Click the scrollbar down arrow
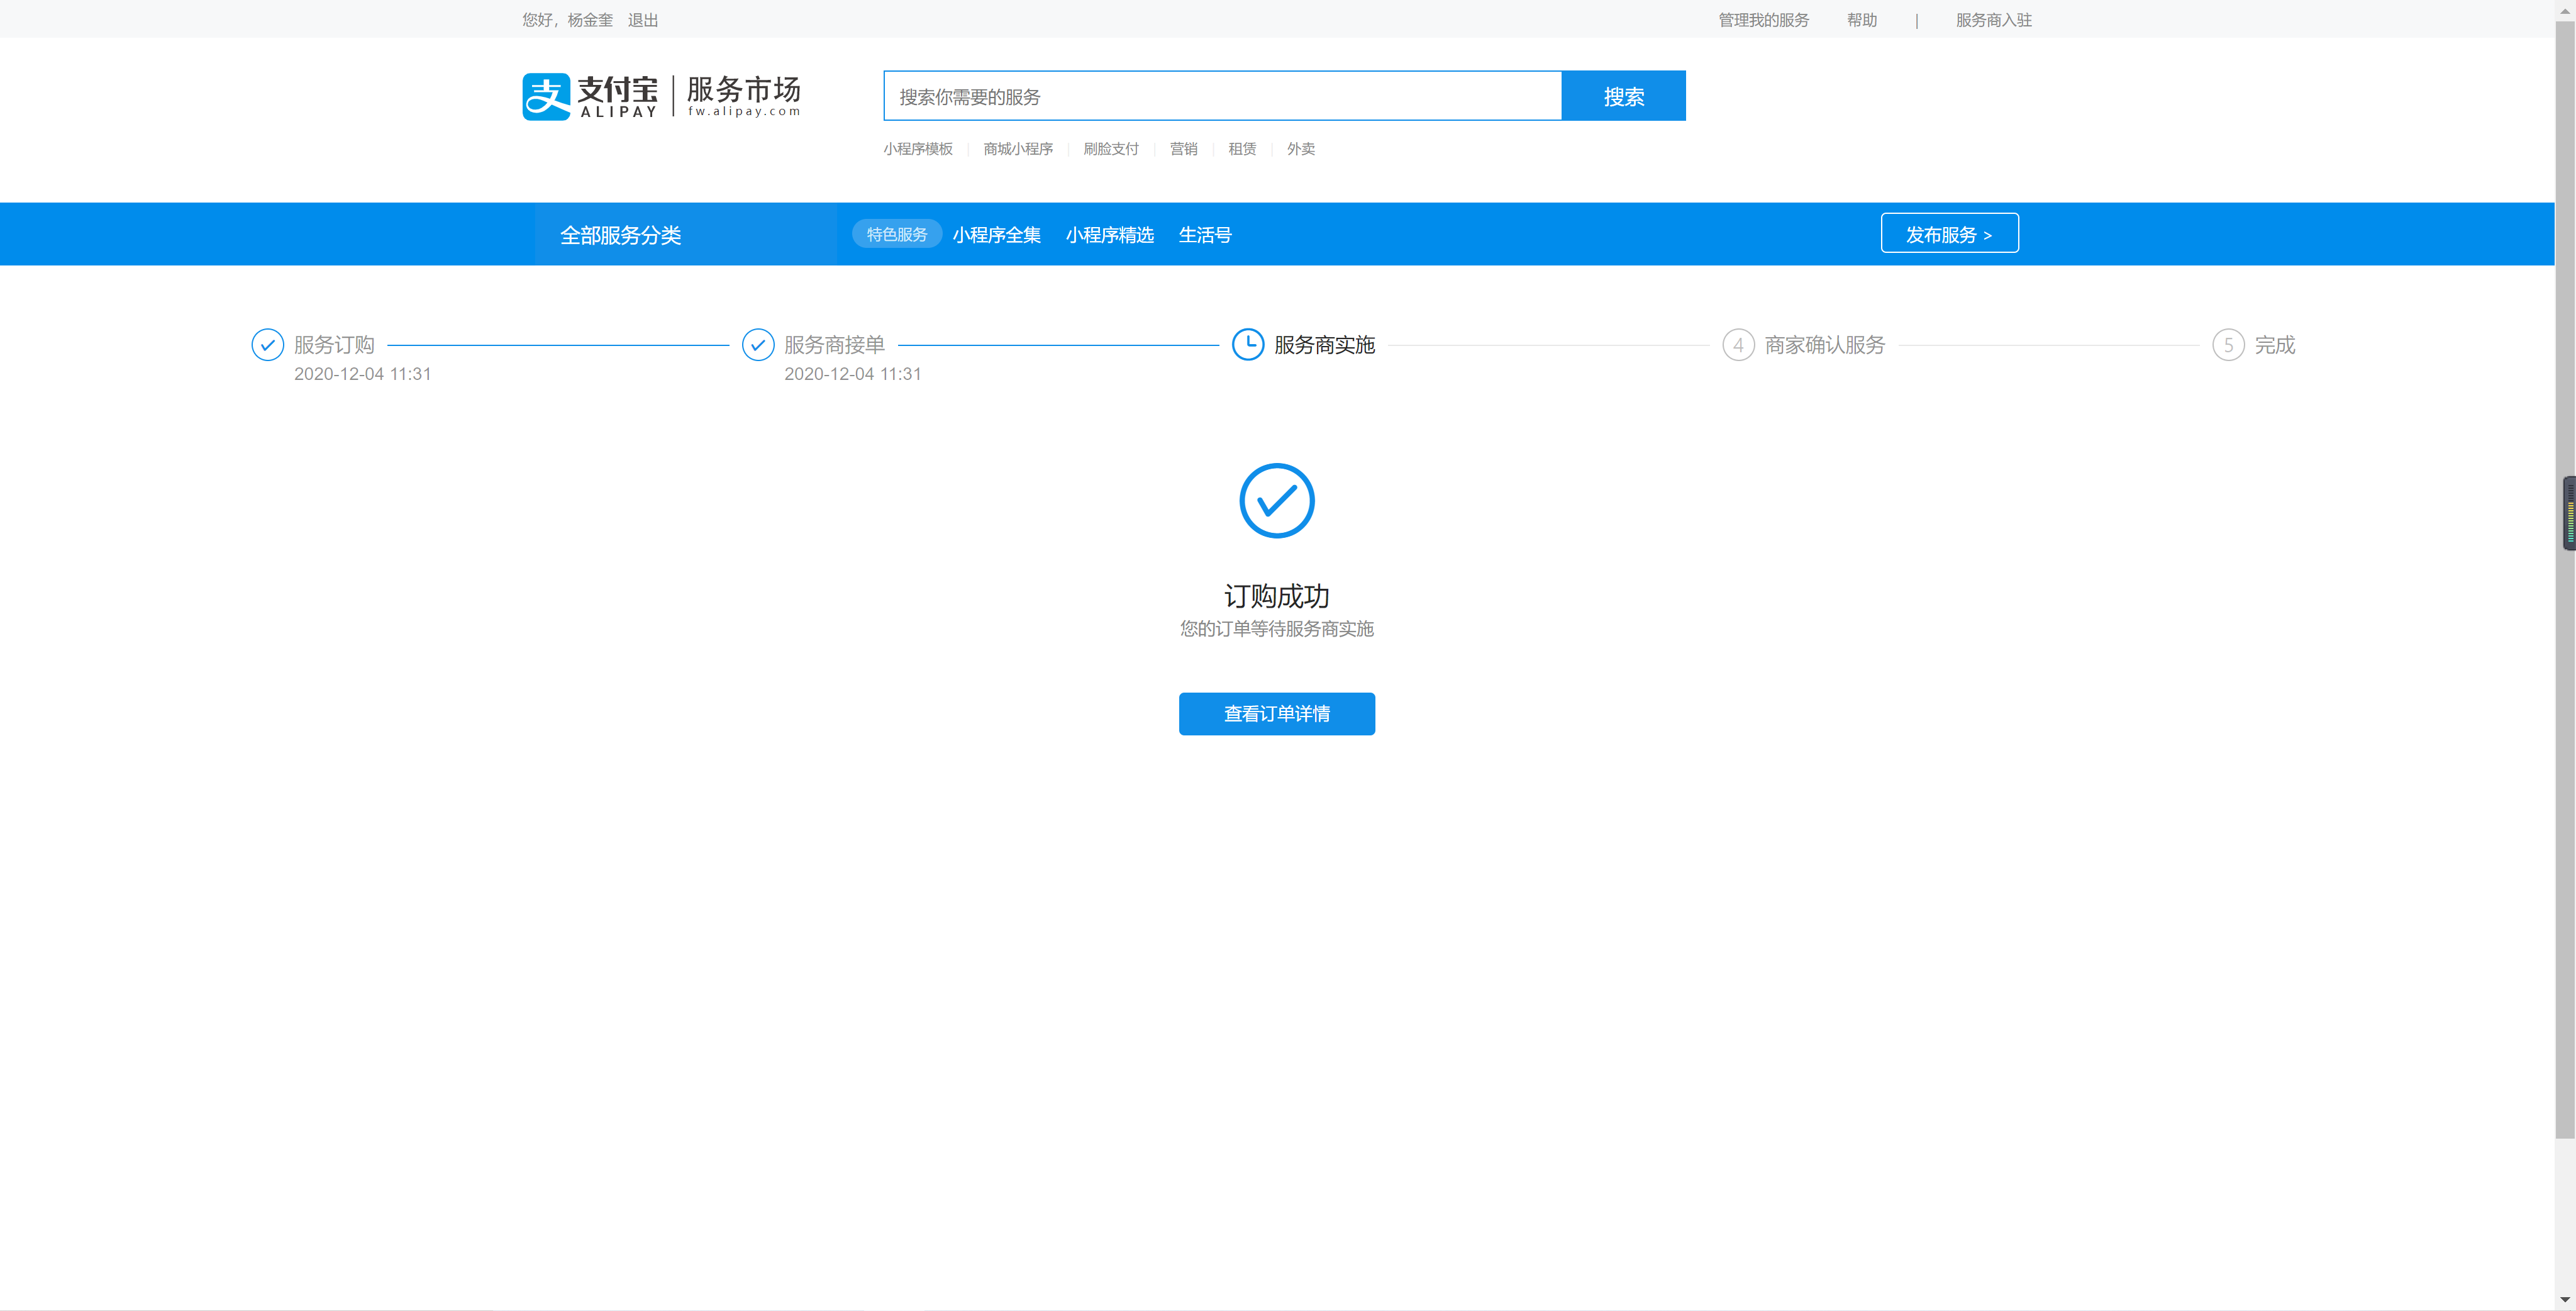The width and height of the screenshot is (2576, 1311). pos(2565,1299)
